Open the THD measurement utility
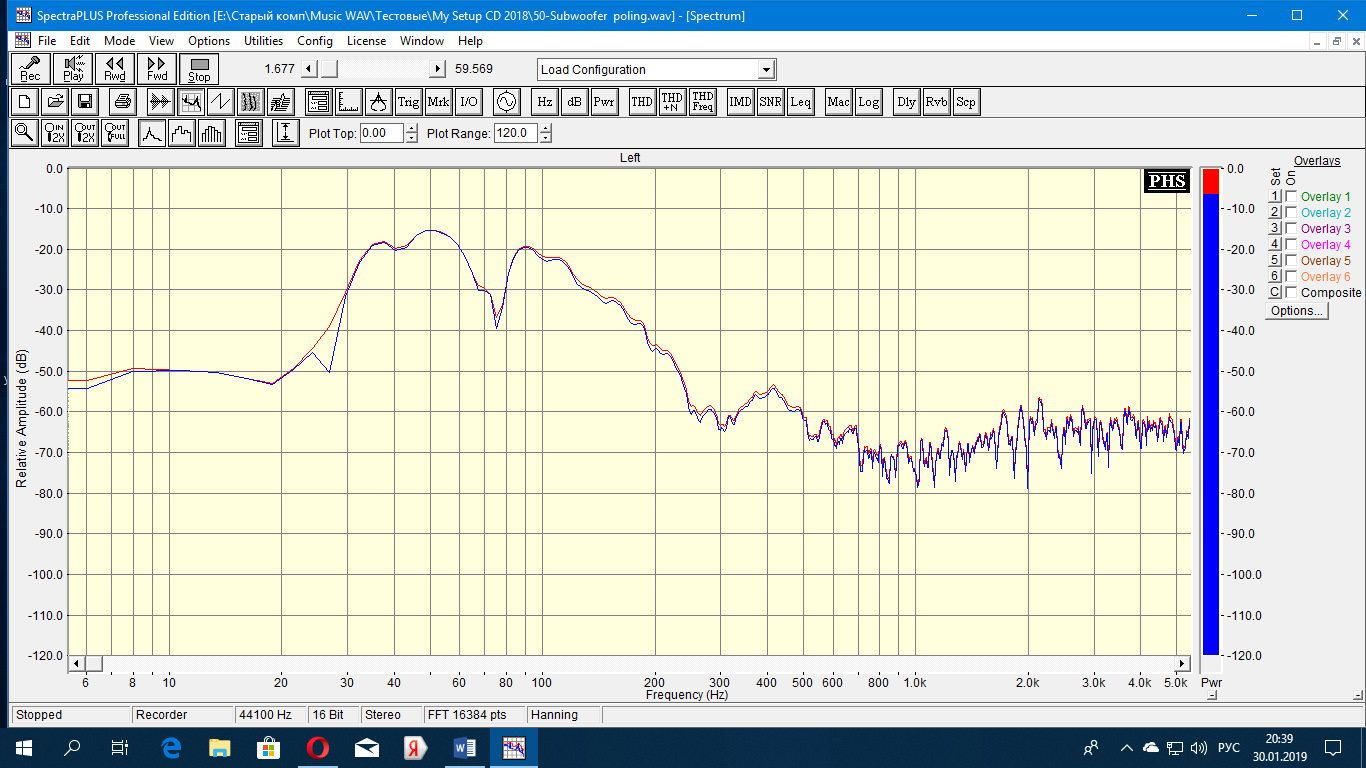This screenshot has height=768, width=1366. pos(642,101)
